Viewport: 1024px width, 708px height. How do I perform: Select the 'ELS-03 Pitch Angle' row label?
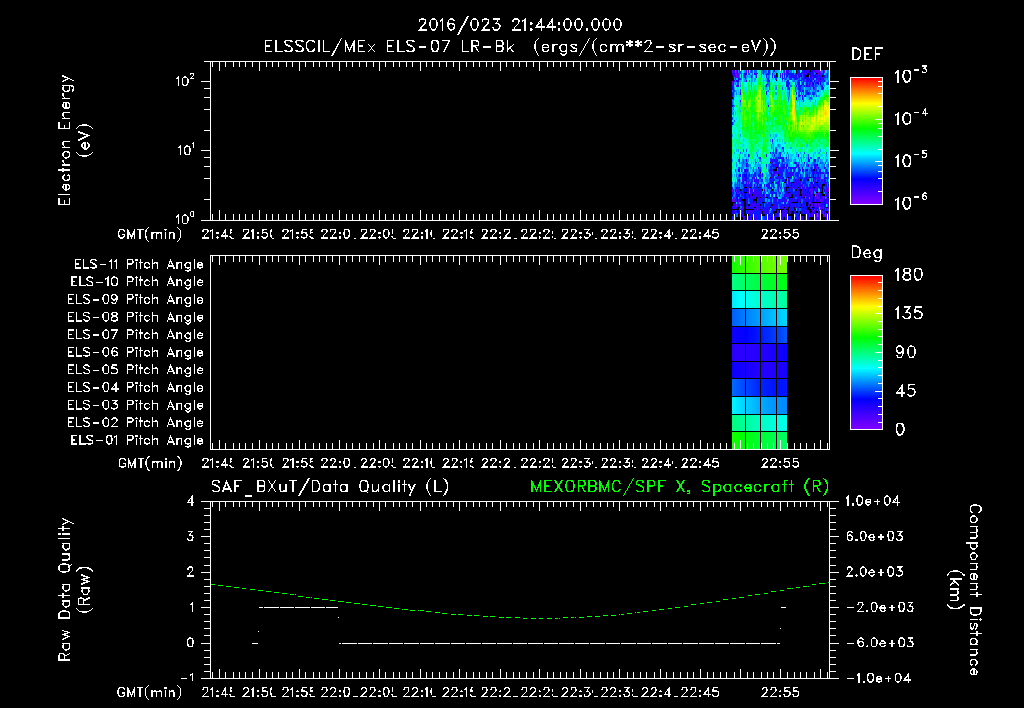(x=135, y=406)
